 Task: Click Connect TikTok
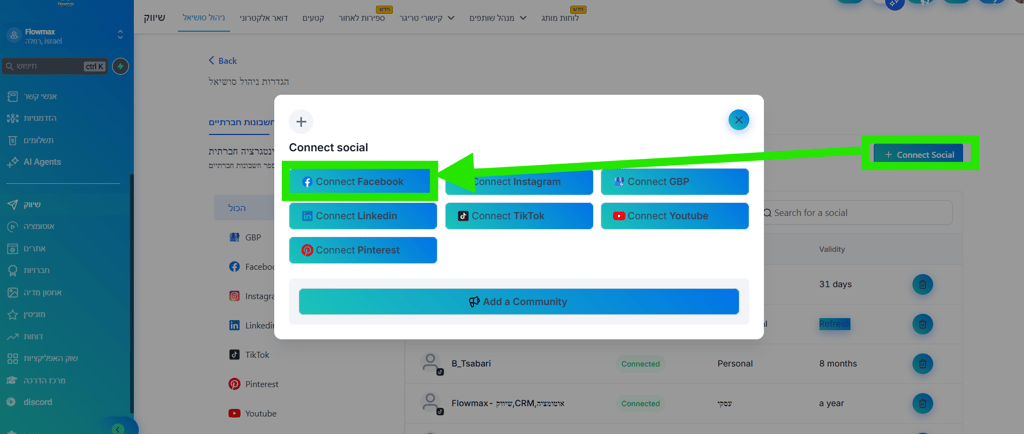coord(519,216)
